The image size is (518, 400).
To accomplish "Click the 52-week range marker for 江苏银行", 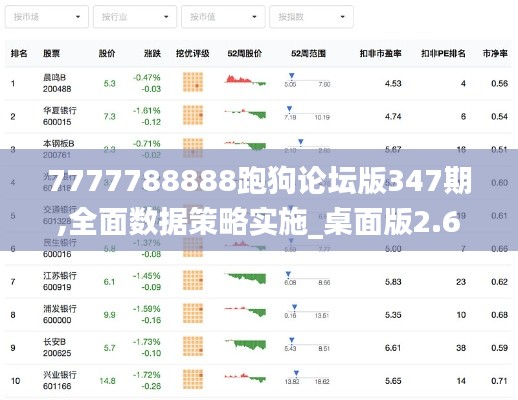I will pyautogui.click(x=288, y=274).
